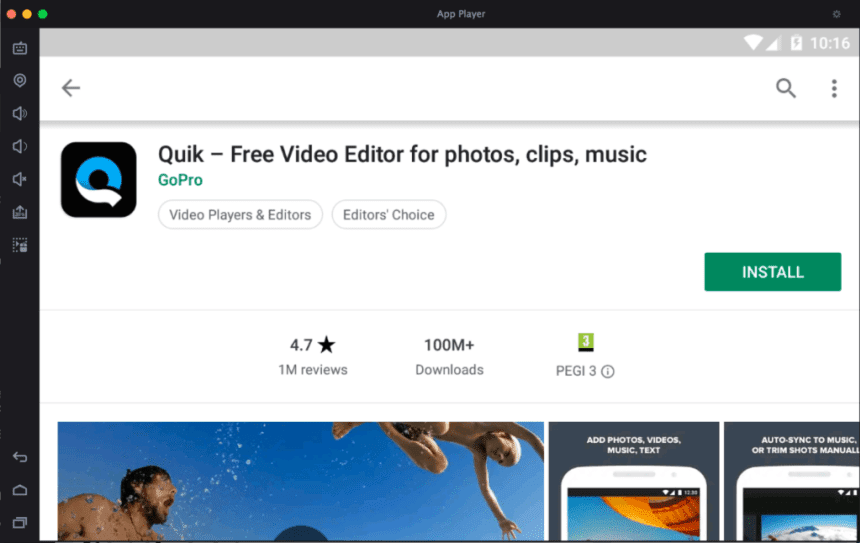This screenshot has height=543, width=860.
Task: Open the GoPro developer link
Action: 180,180
